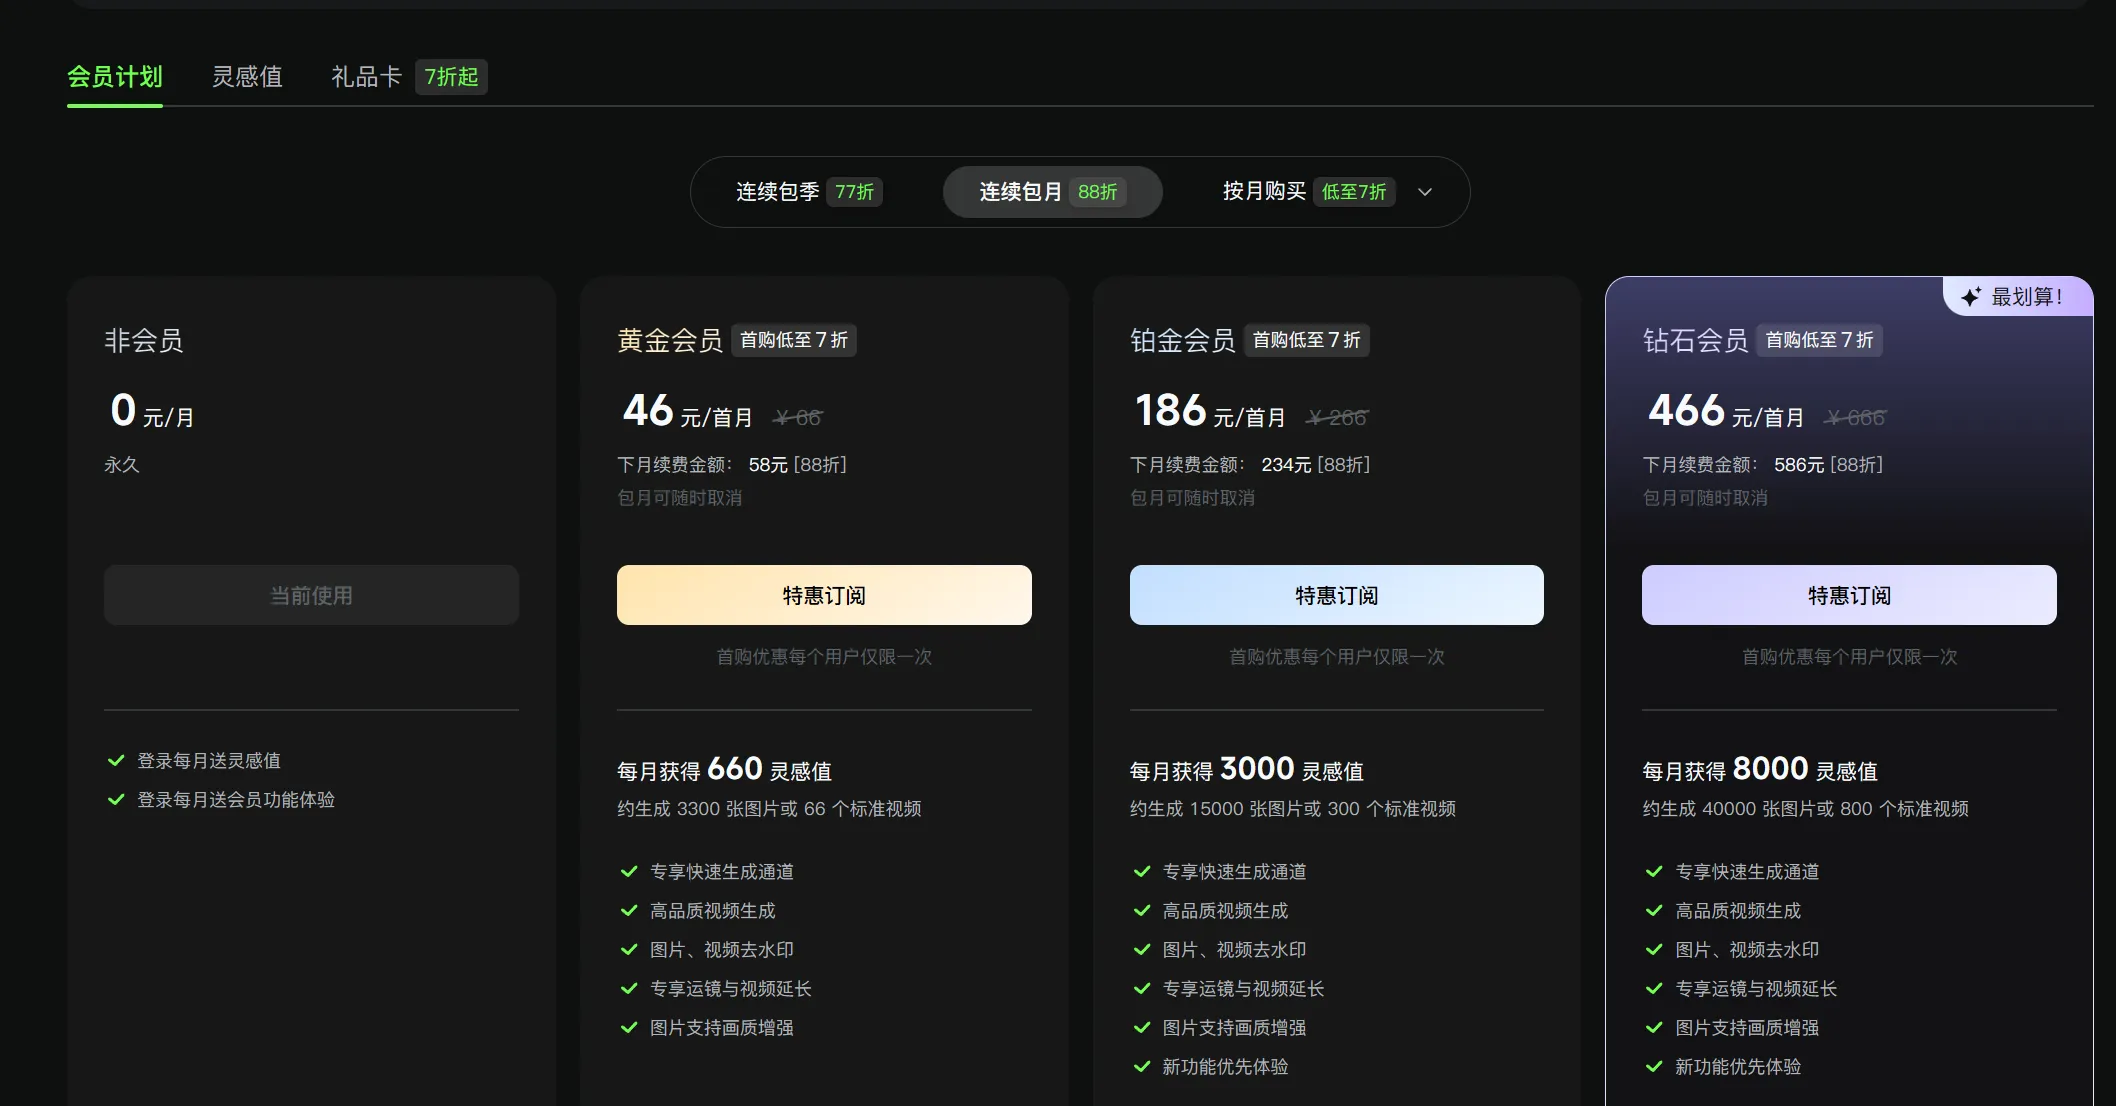Click the diamond plan checkmark for 图片、视频去水印
Image resolution: width=2116 pixels, height=1106 pixels.
1654,950
